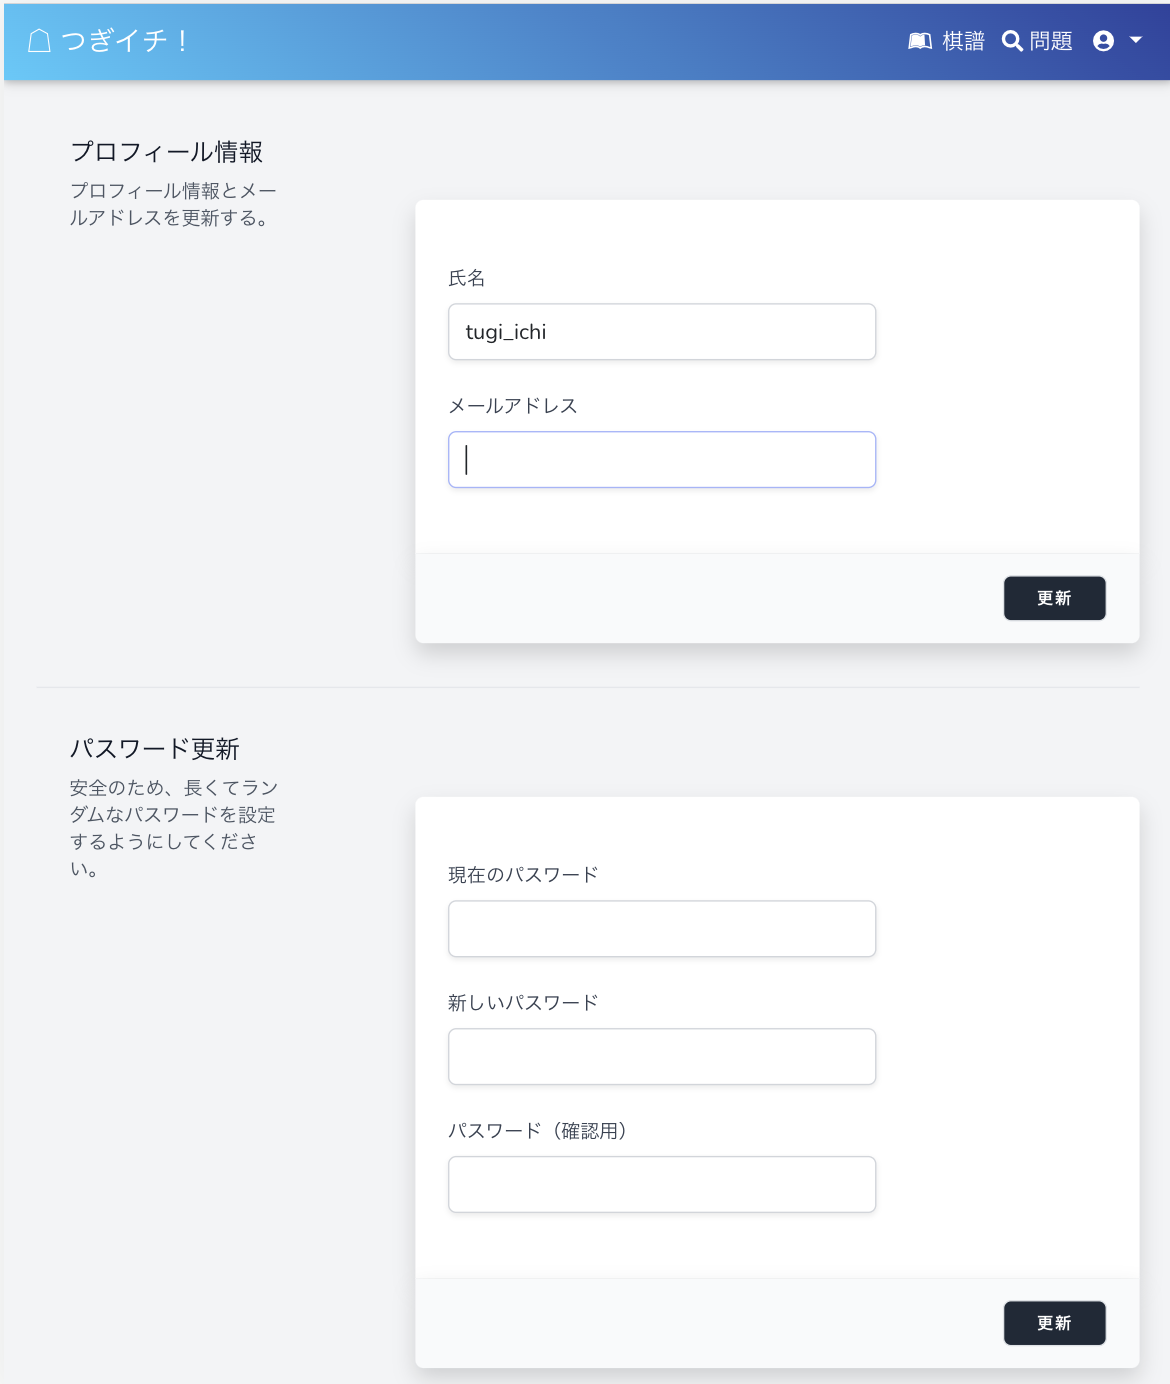Open the 問題 menu item
This screenshot has height=1384, width=1170.
click(1051, 41)
